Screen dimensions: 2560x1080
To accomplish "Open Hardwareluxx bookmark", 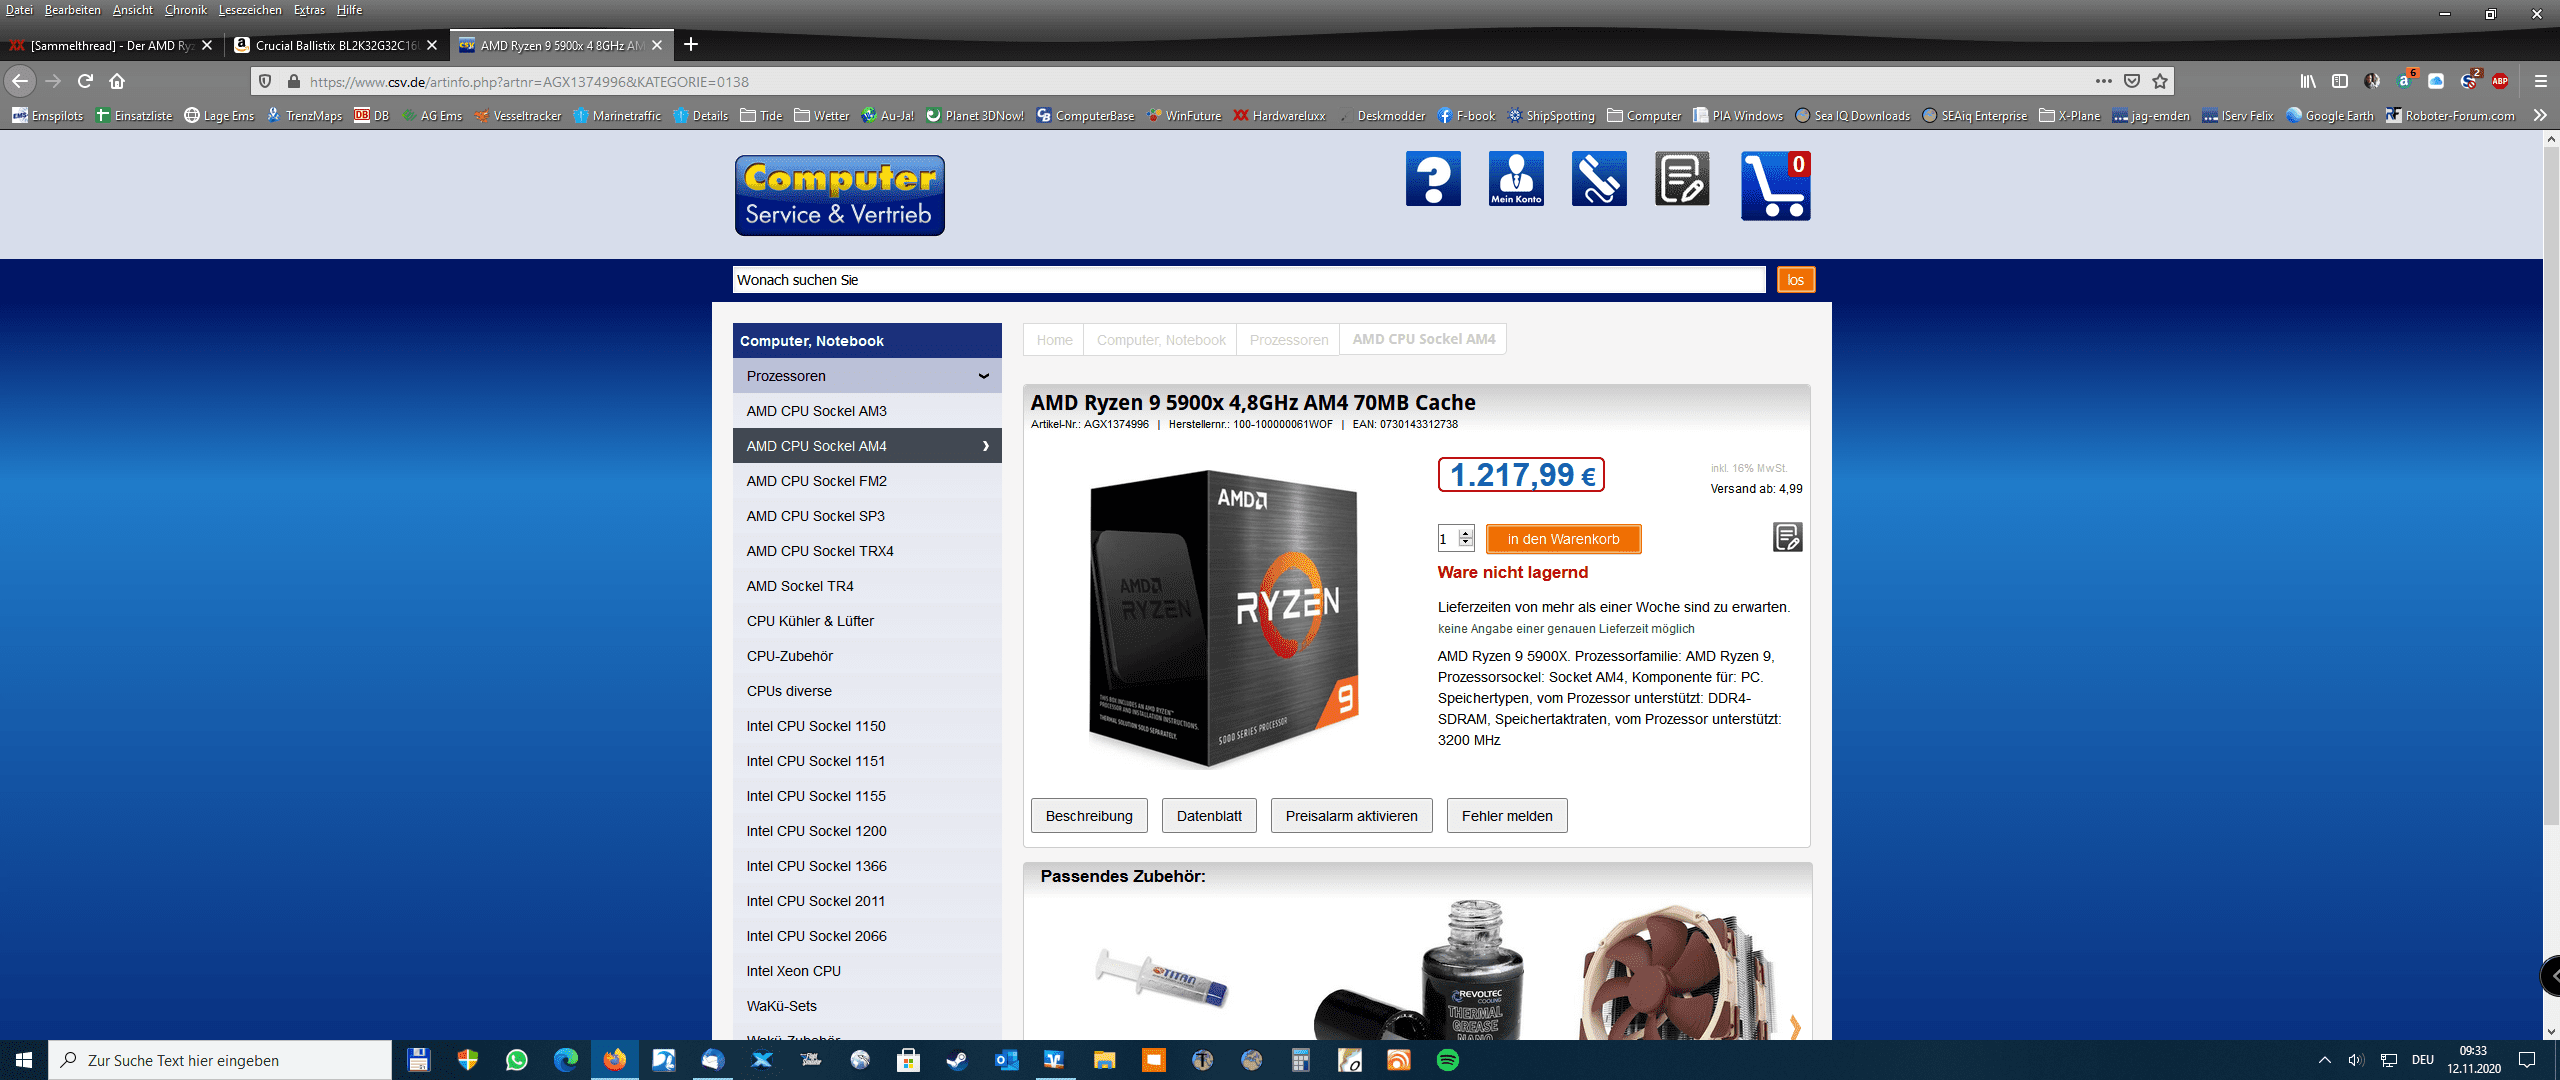I will click(1279, 115).
